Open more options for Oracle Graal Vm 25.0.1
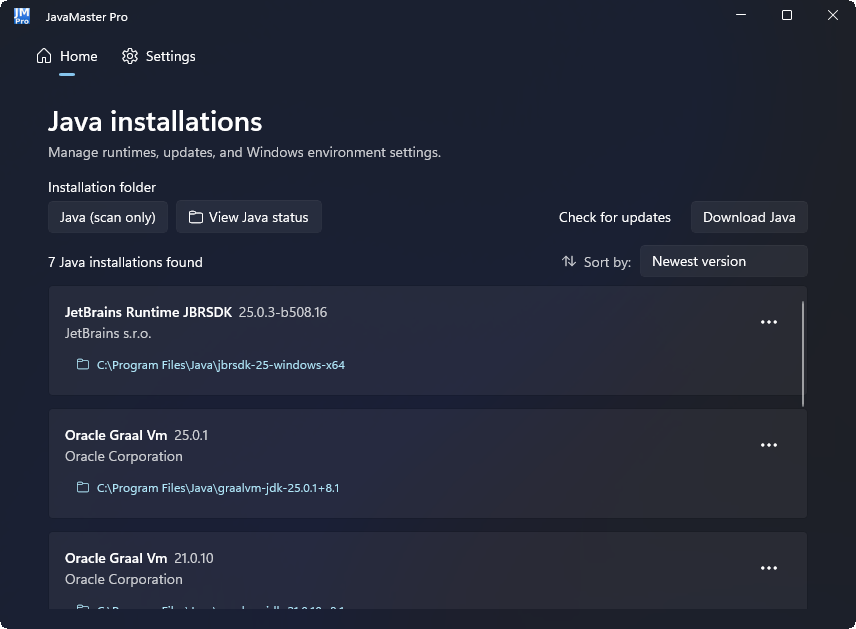The width and height of the screenshot is (856, 629). [769, 445]
